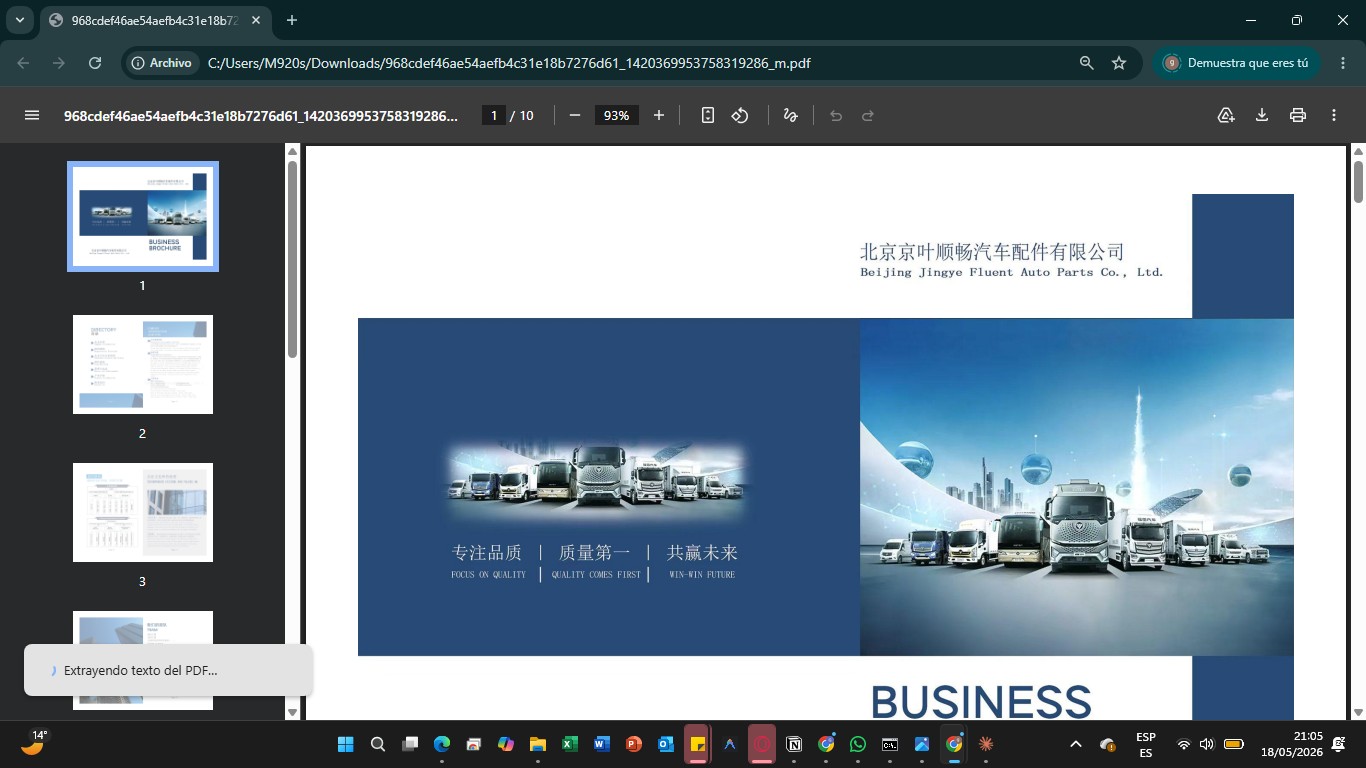Click the redo arrow in toolbar

(868, 115)
